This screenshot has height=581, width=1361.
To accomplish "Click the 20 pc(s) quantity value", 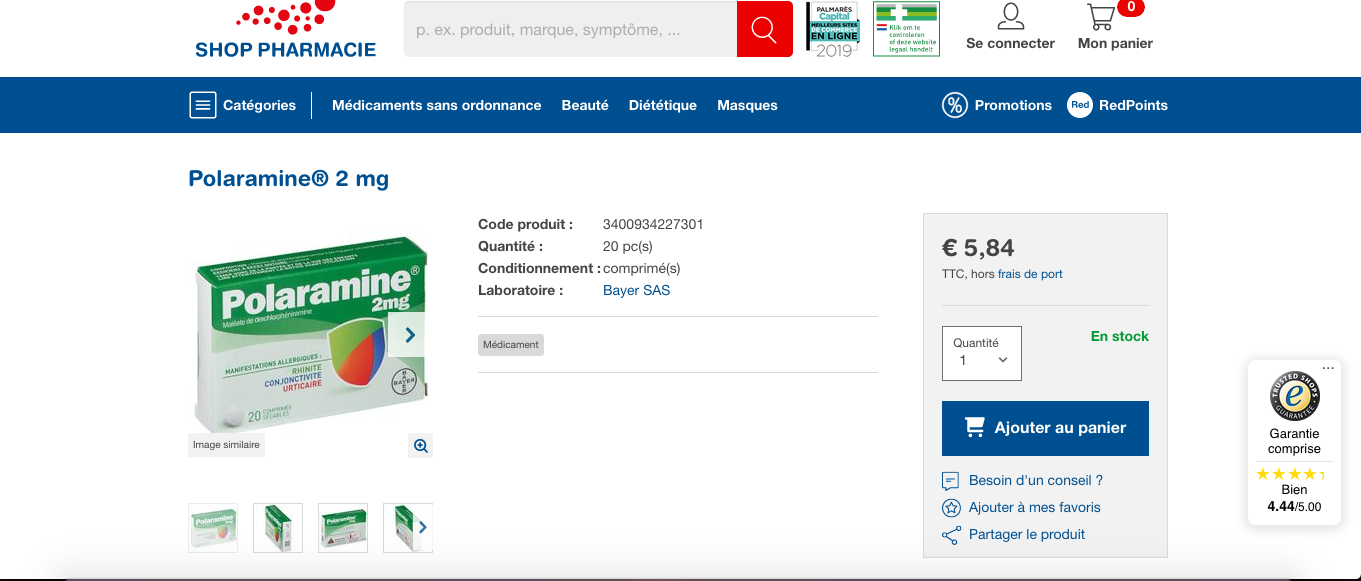I will tap(628, 247).
